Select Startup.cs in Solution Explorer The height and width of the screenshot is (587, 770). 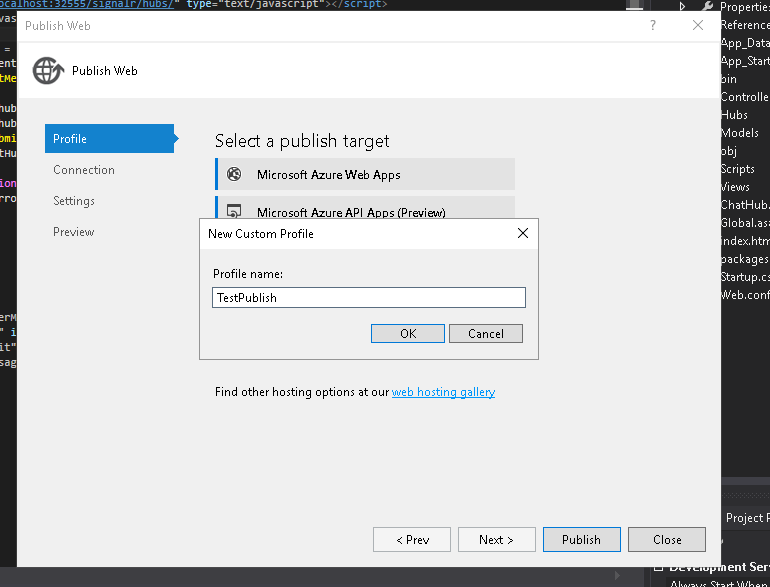click(745, 277)
